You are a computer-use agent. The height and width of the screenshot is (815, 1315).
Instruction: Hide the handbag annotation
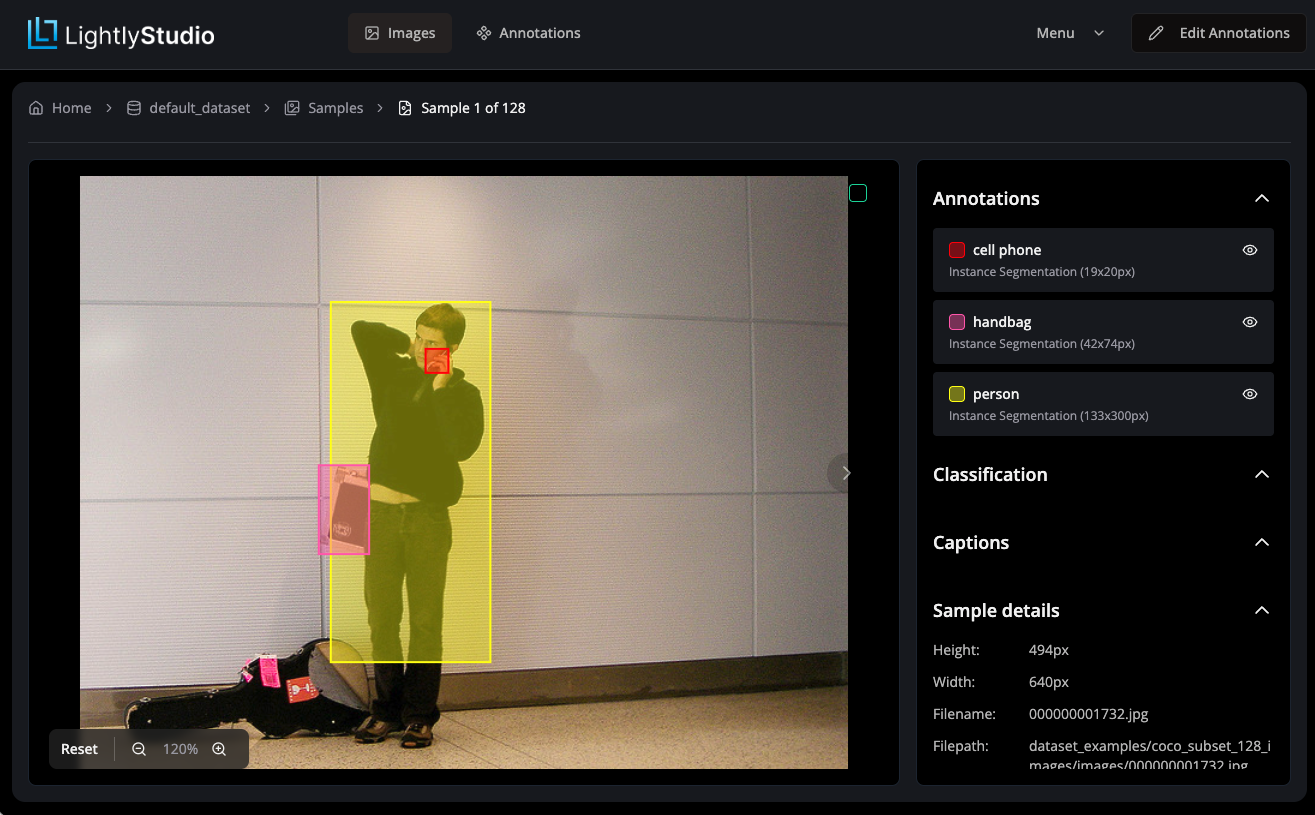[x=1250, y=322]
